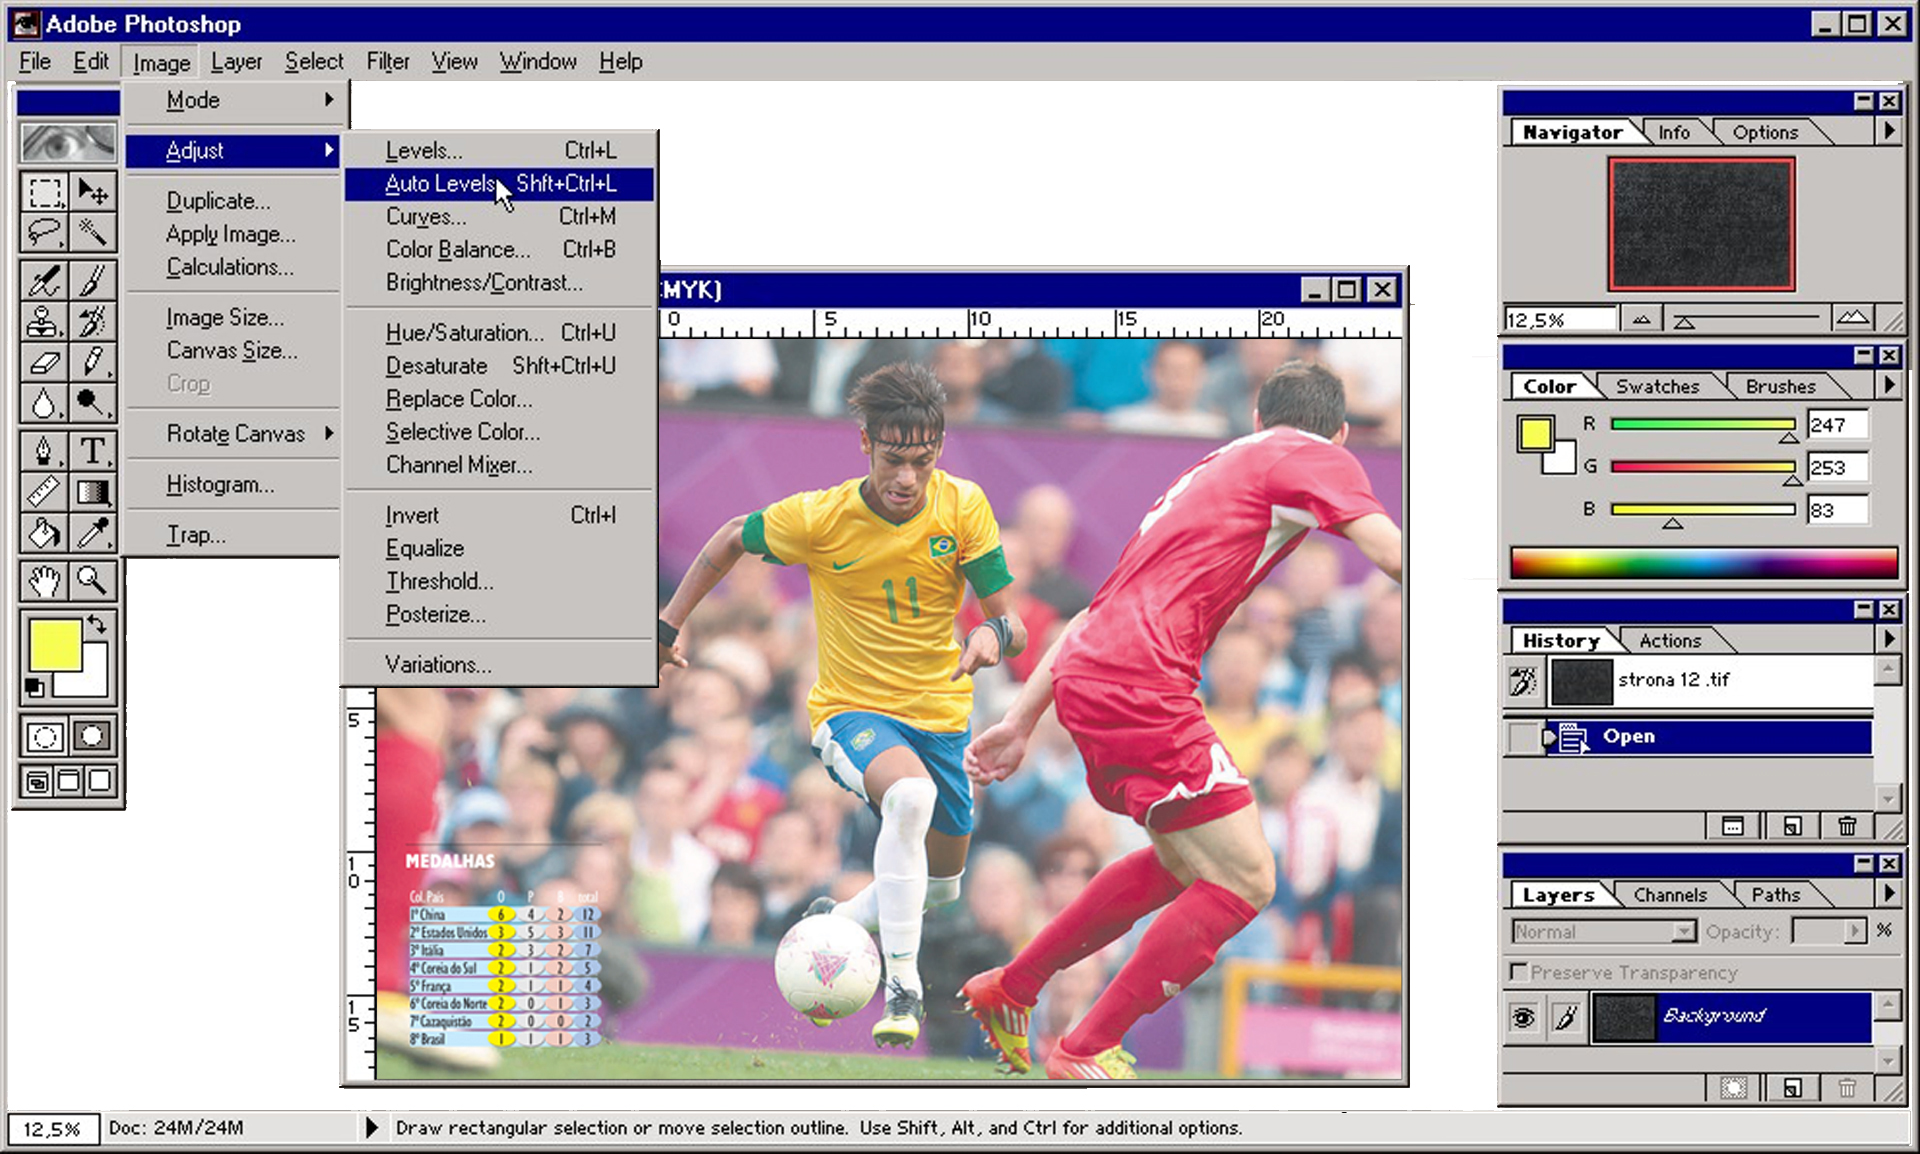This screenshot has height=1154, width=1920.
Task: Select the Paintbrush tool
Action: click(x=93, y=280)
